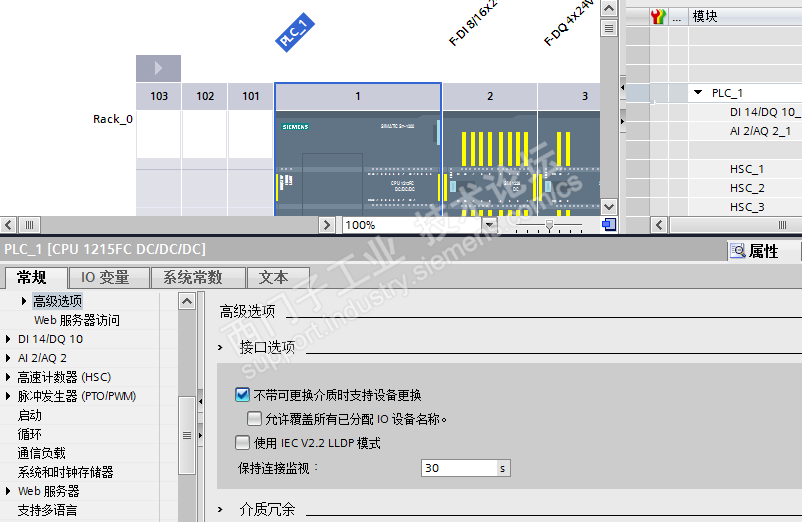Expand 脉冲发生器 (PTO/PWM) tree node
The width and height of the screenshot is (802, 522).
[x=8, y=396]
